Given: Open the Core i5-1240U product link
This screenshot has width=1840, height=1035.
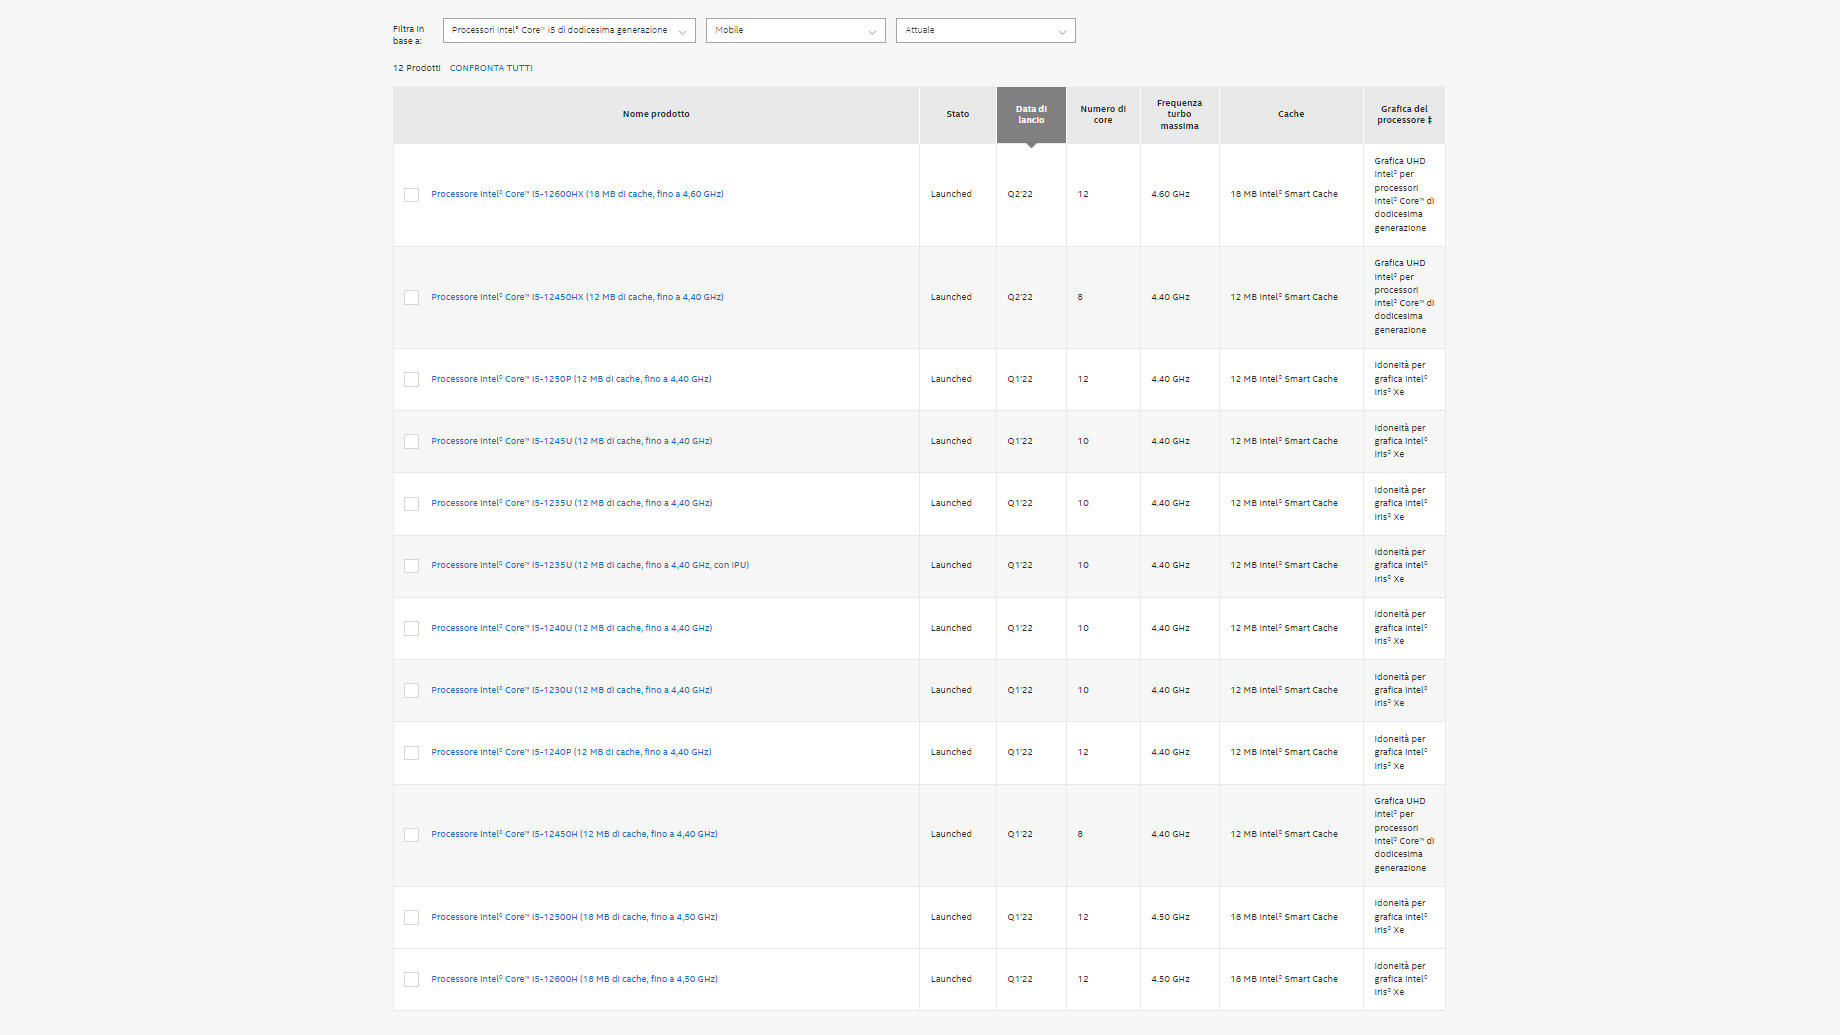Looking at the screenshot, I should [x=571, y=628].
